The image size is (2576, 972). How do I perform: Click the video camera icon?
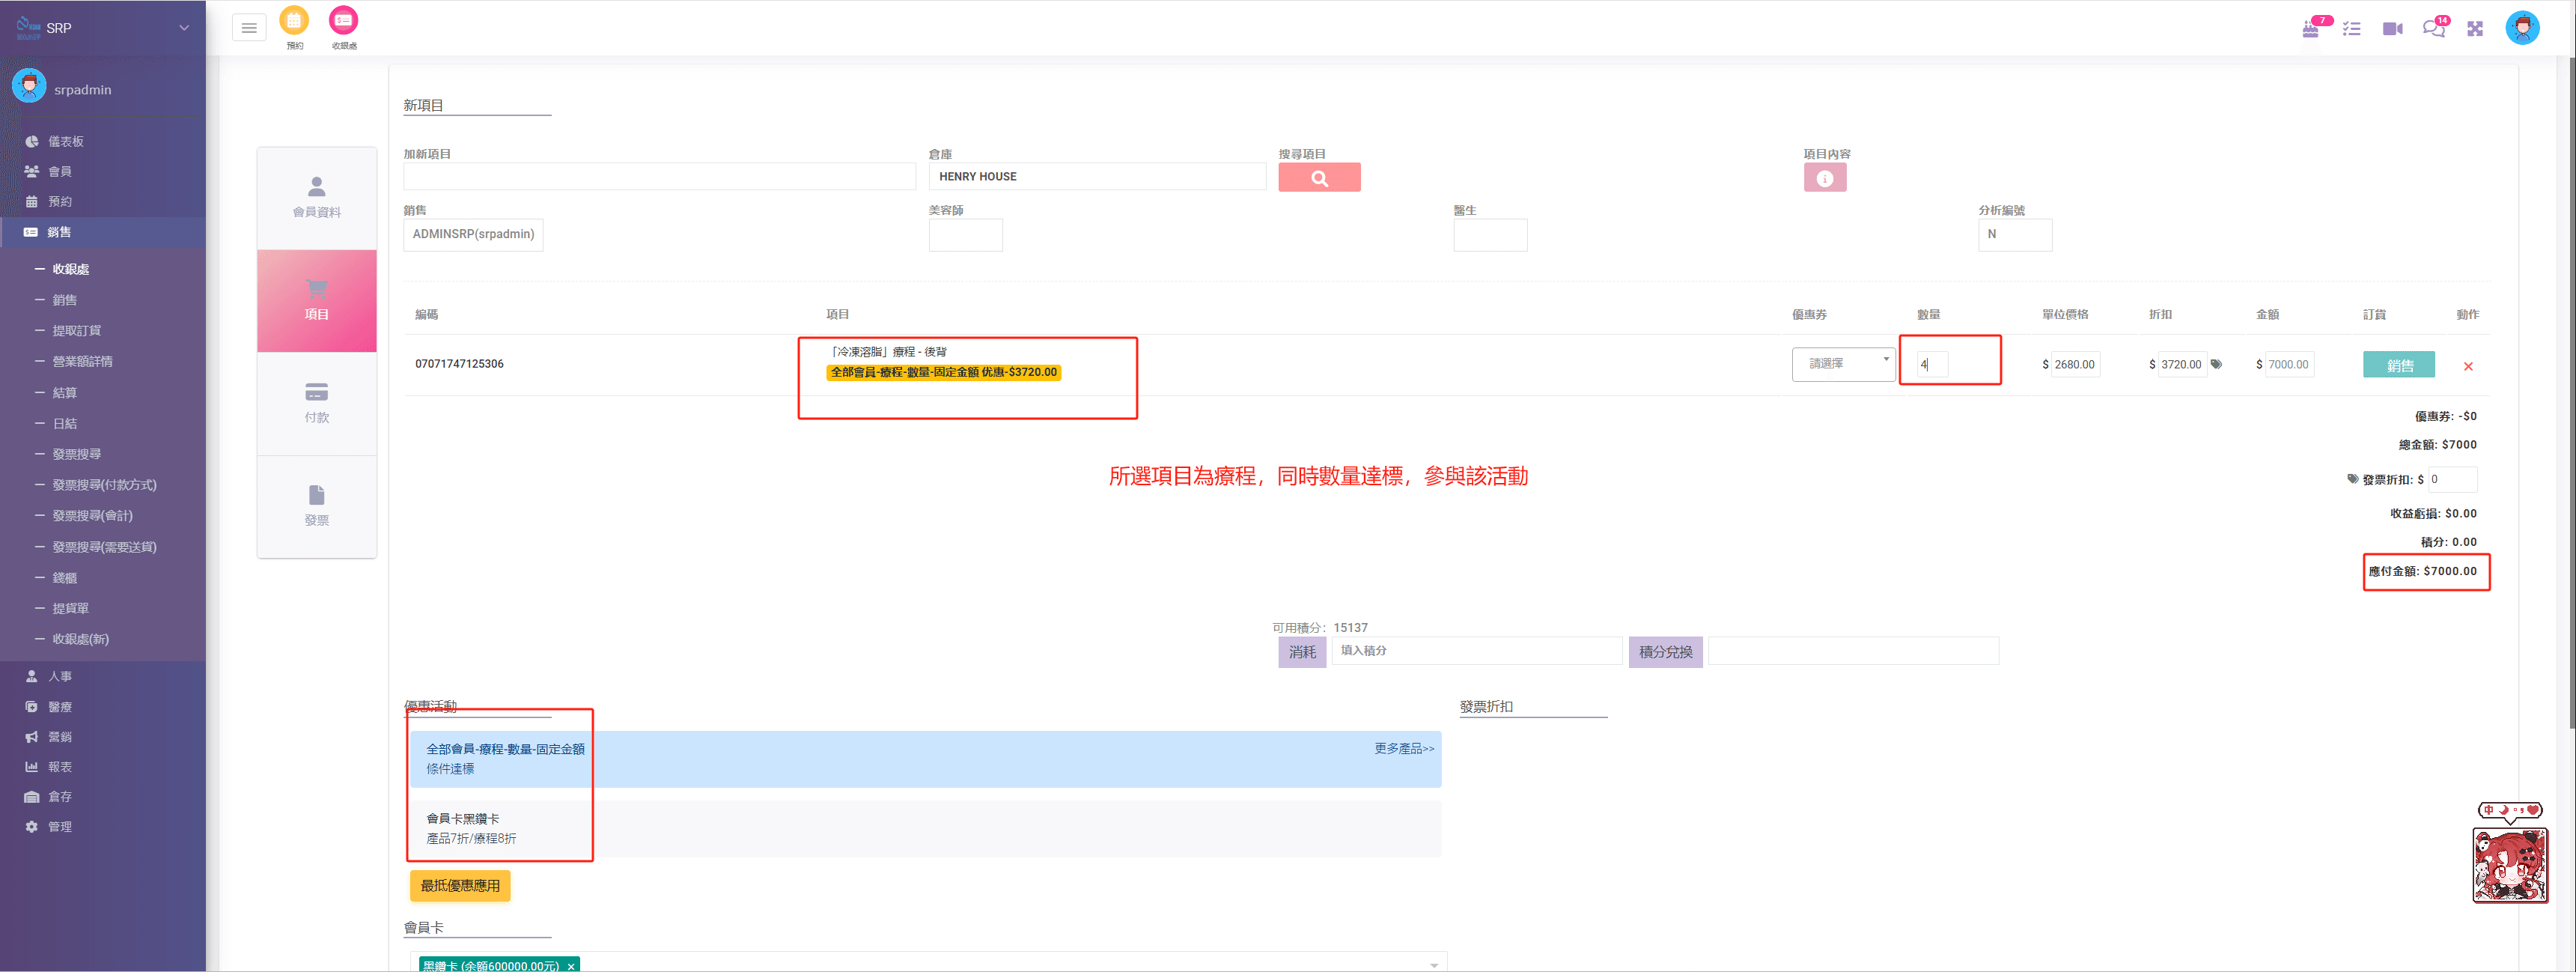pyautogui.click(x=2392, y=29)
